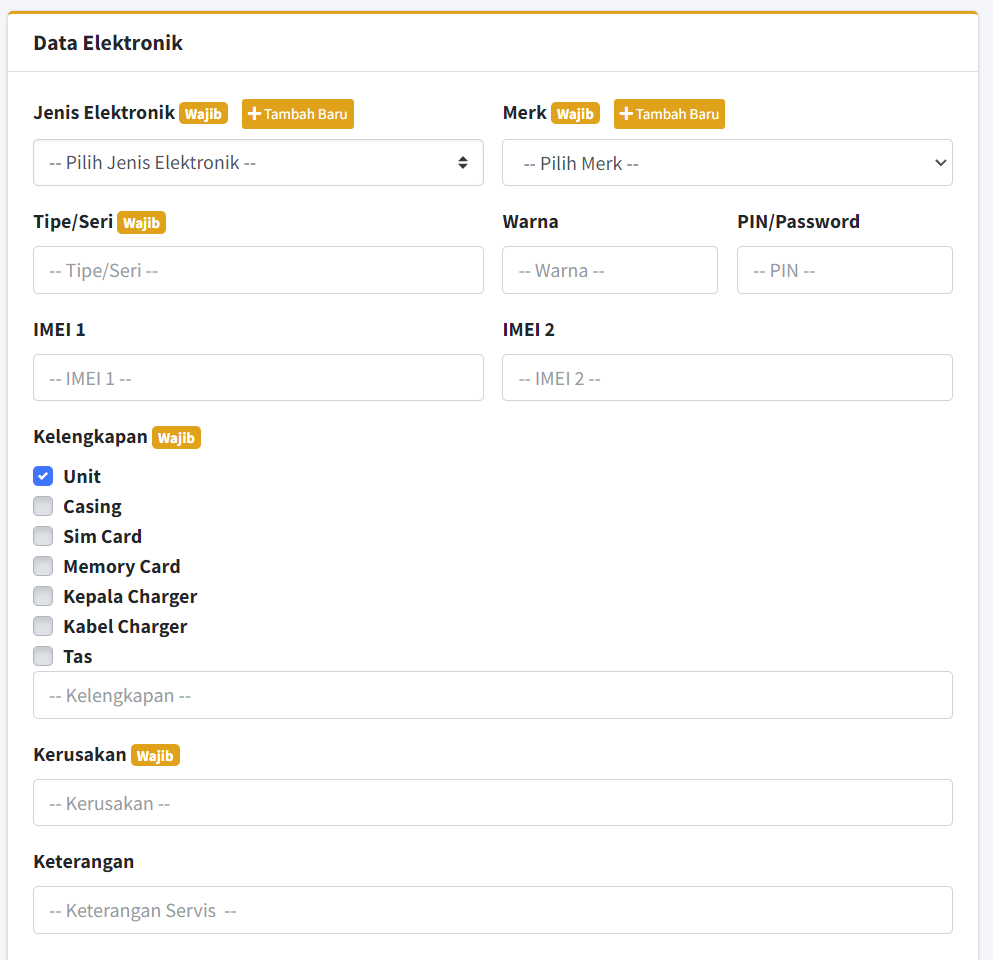Click the Warna text field

point(609,270)
